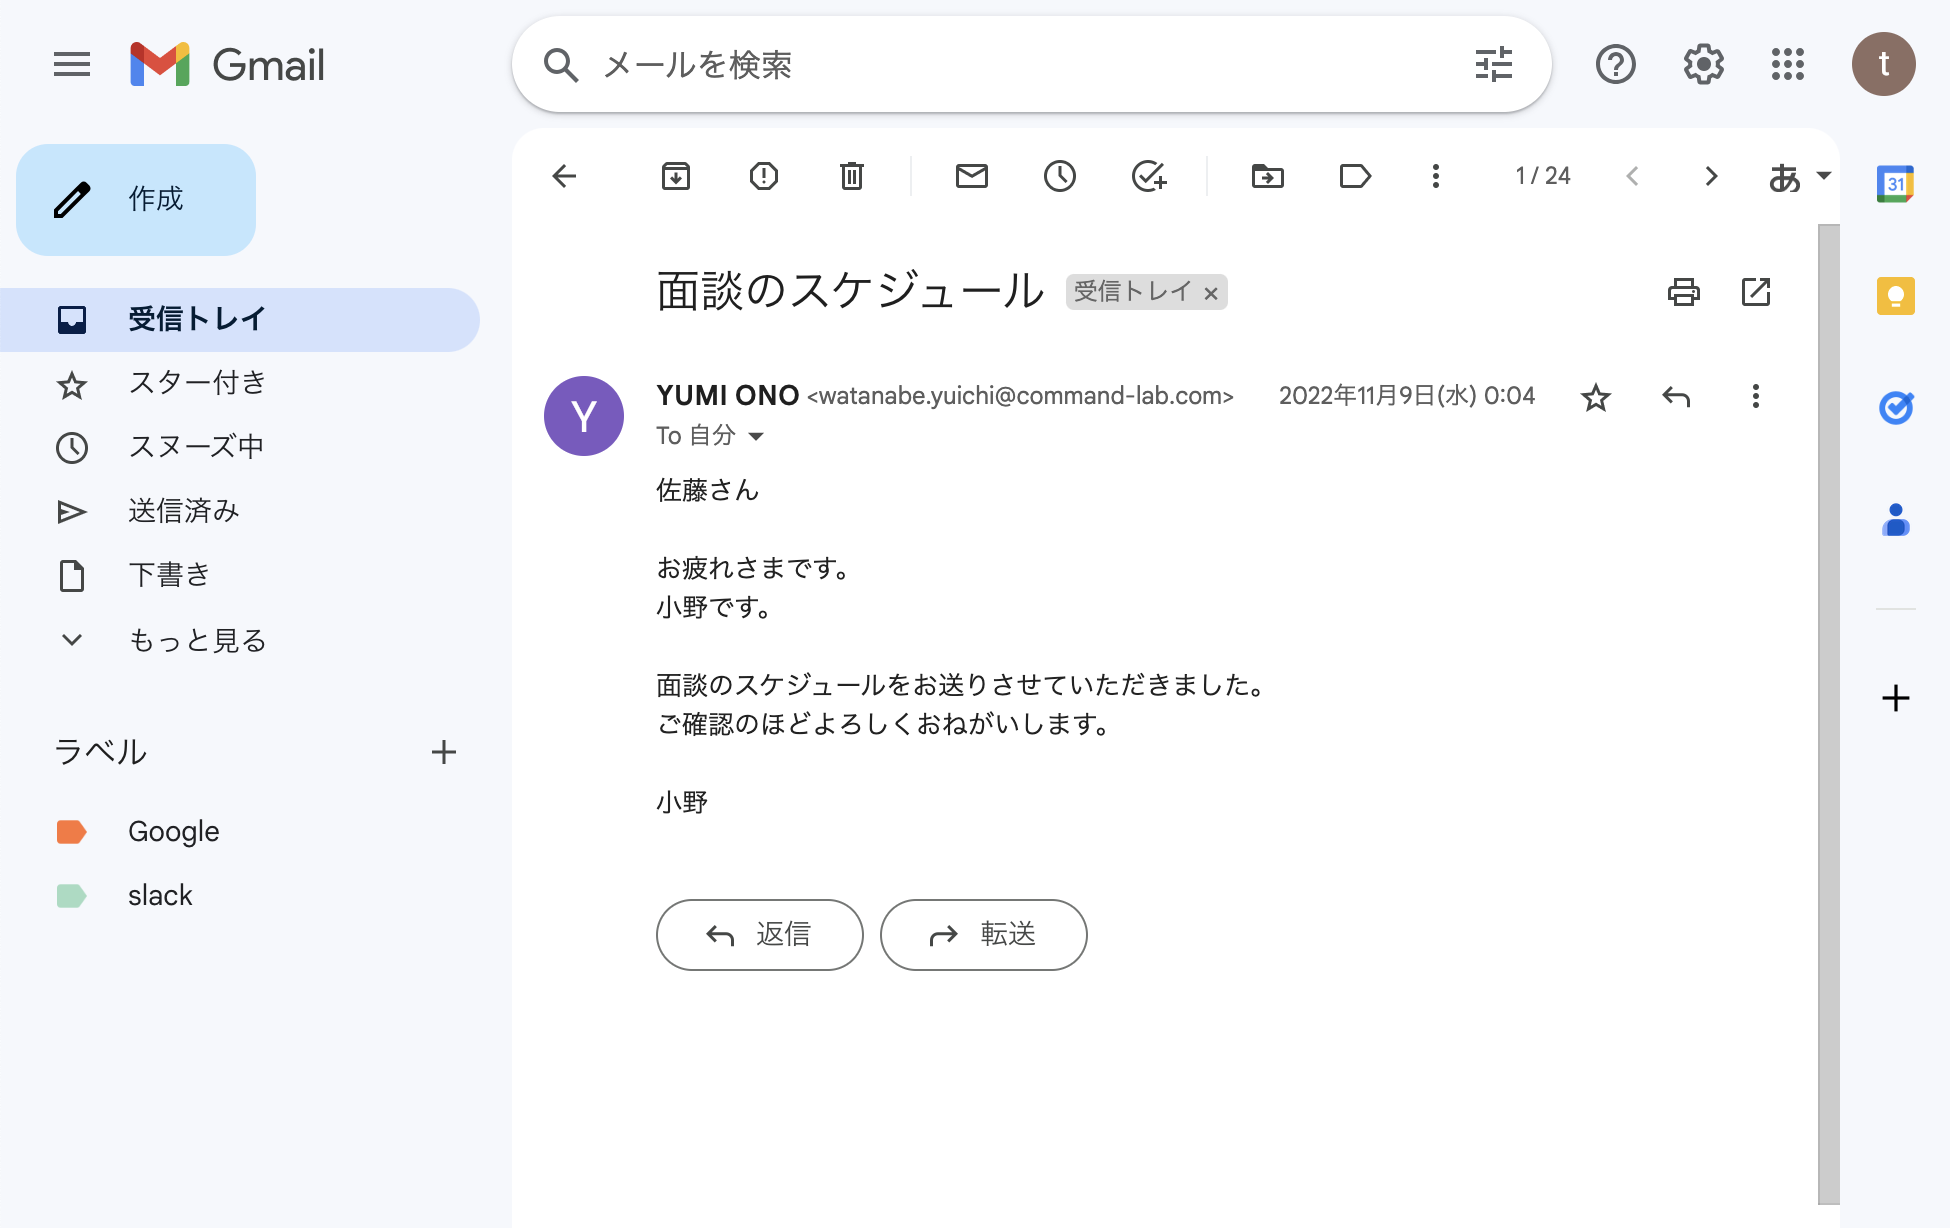1950x1228 pixels.
Task: Open Google Keep side panel
Action: point(1896,296)
